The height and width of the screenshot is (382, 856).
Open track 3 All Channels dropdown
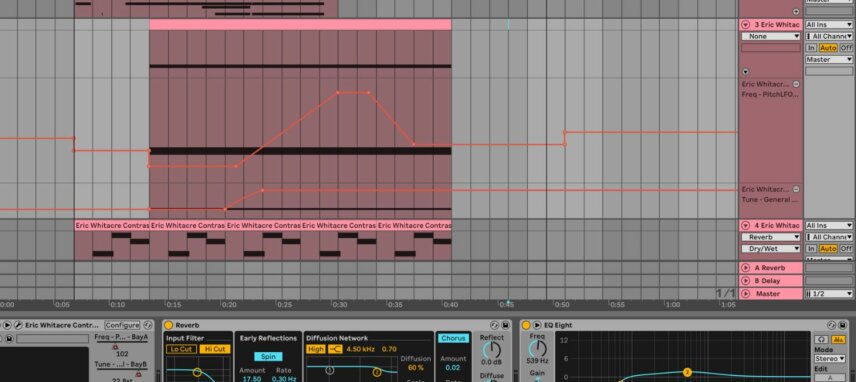click(829, 37)
